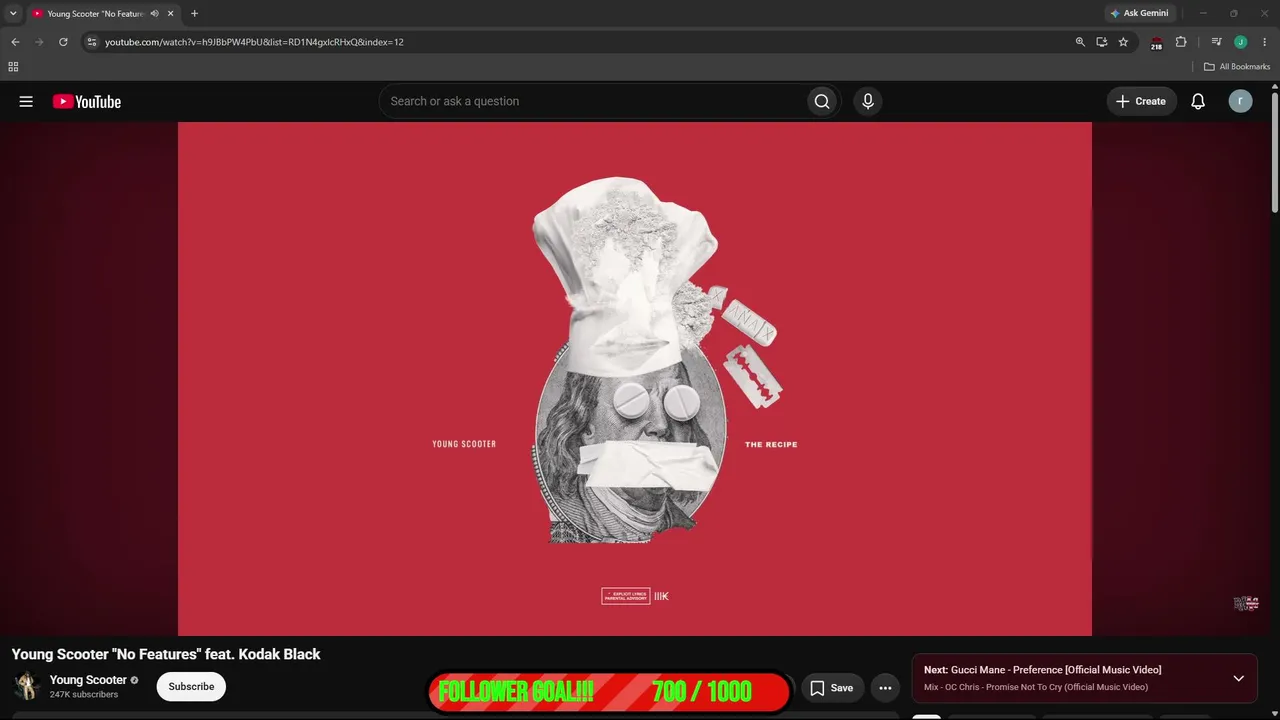Open the Create menu
The width and height of the screenshot is (1280, 720).
(1141, 101)
